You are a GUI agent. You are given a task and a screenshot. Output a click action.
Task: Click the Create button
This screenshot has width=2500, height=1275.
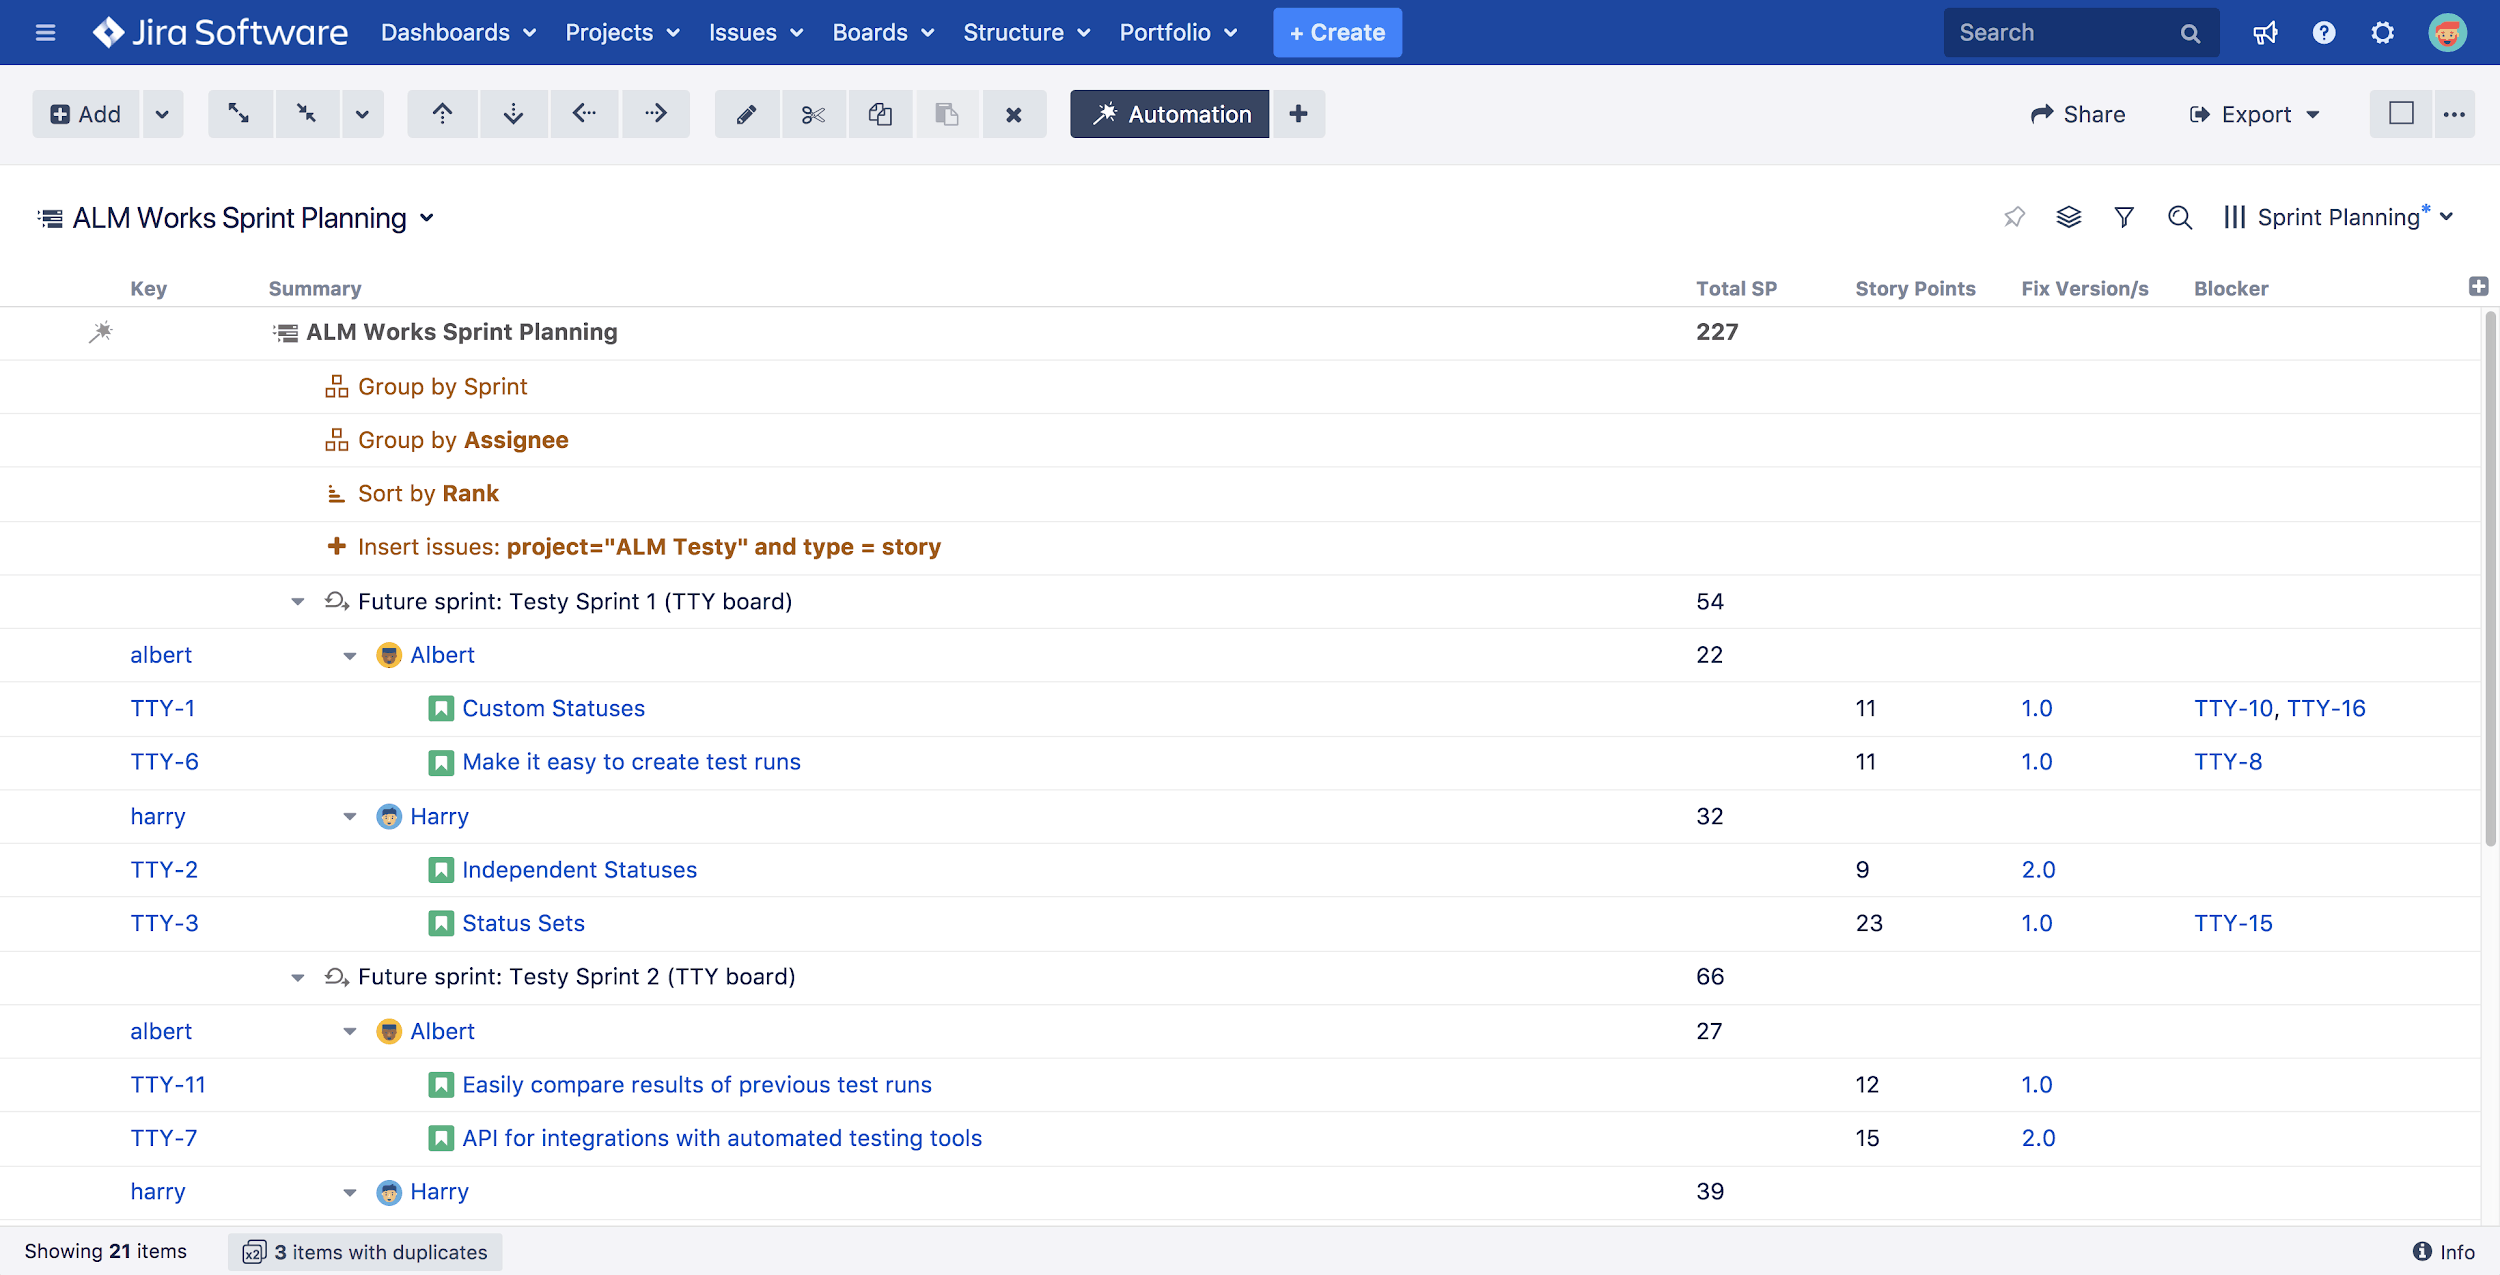point(1337,32)
